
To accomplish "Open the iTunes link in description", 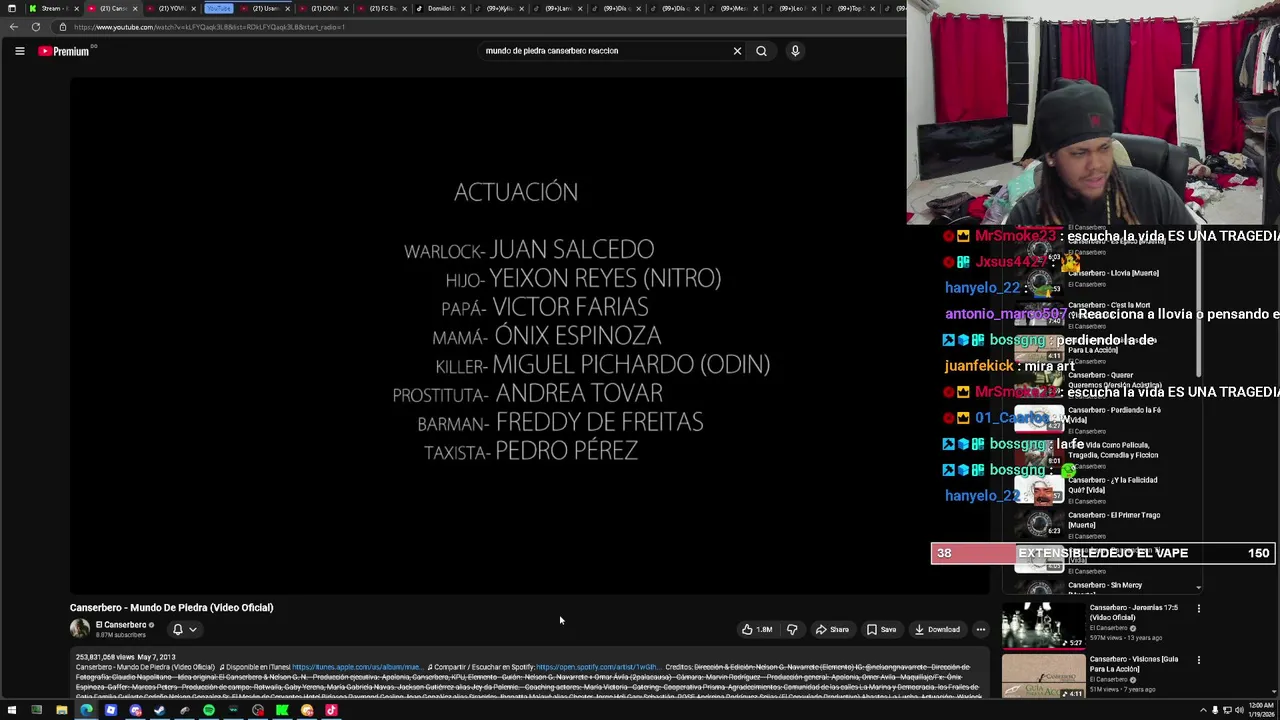I will pos(357,667).
